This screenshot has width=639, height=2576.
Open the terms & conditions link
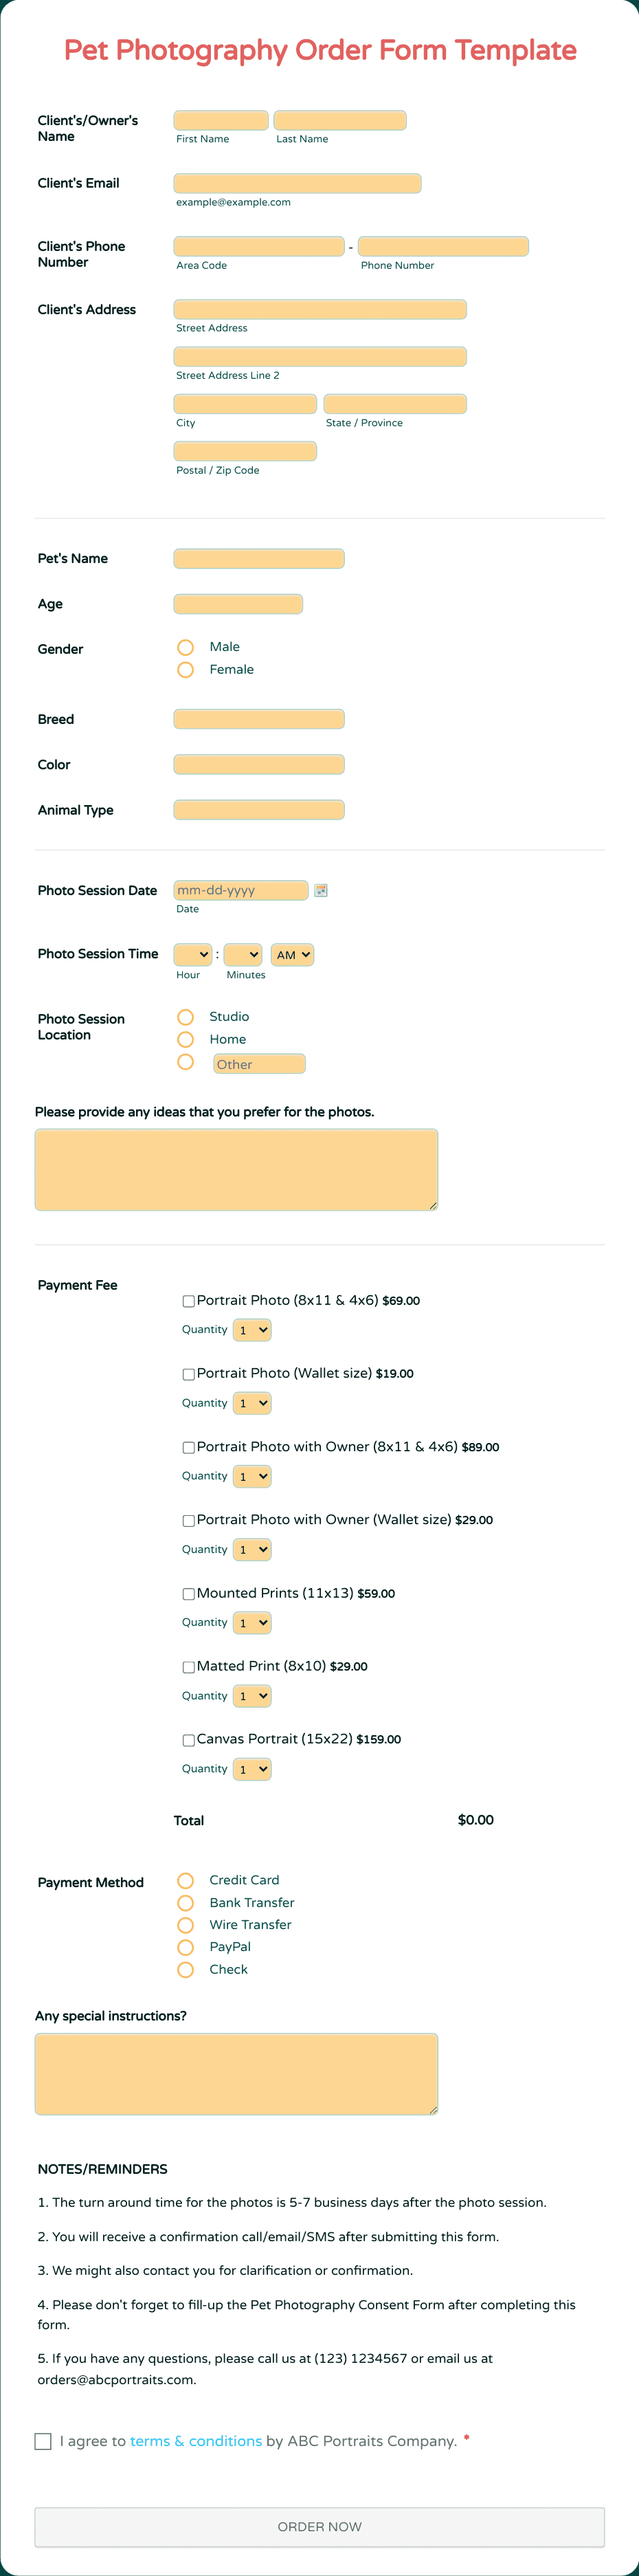coord(196,2441)
